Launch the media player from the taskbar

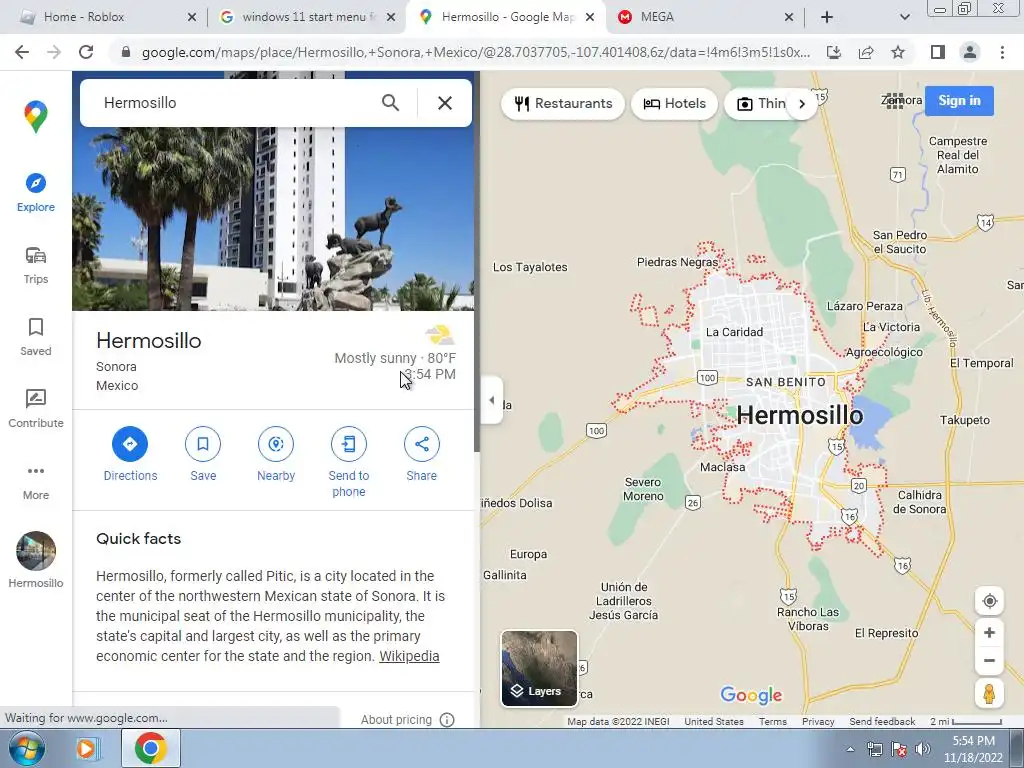pos(87,748)
